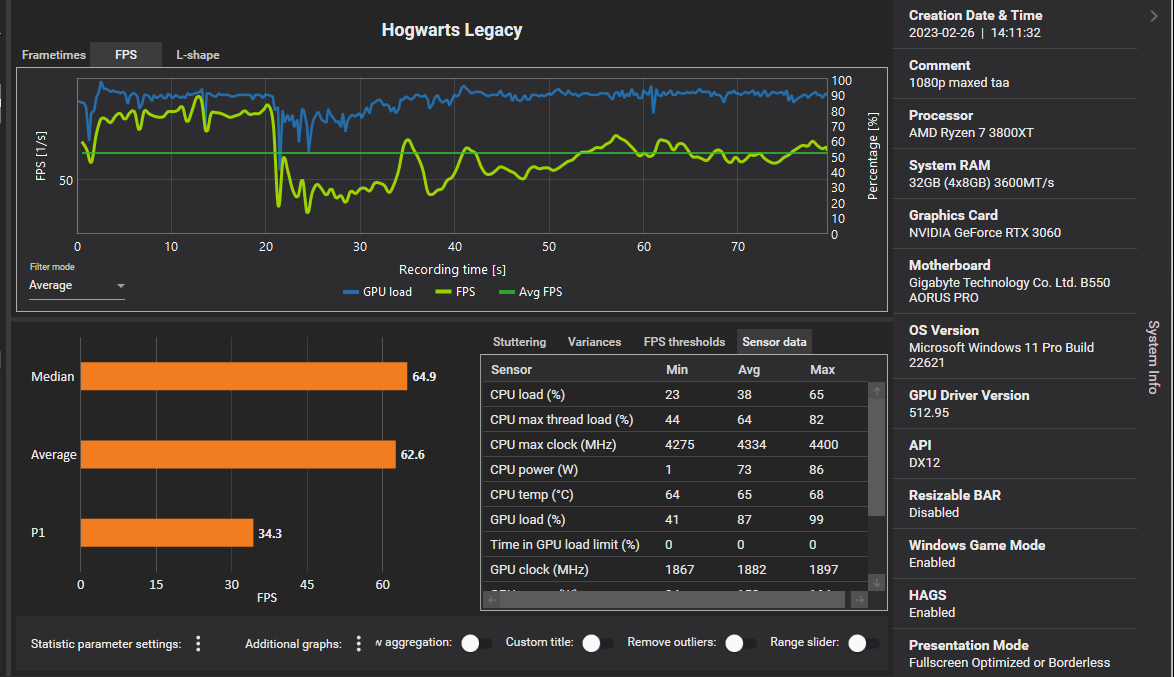The image size is (1174, 677).
Task: Click the AMD Ryzen 7 3800XT text
Action: [971, 133]
